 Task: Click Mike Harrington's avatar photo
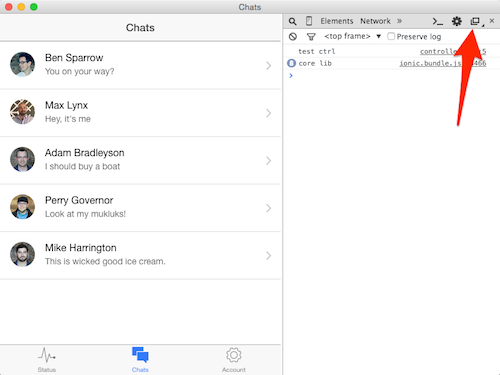(x=22, y=254)
